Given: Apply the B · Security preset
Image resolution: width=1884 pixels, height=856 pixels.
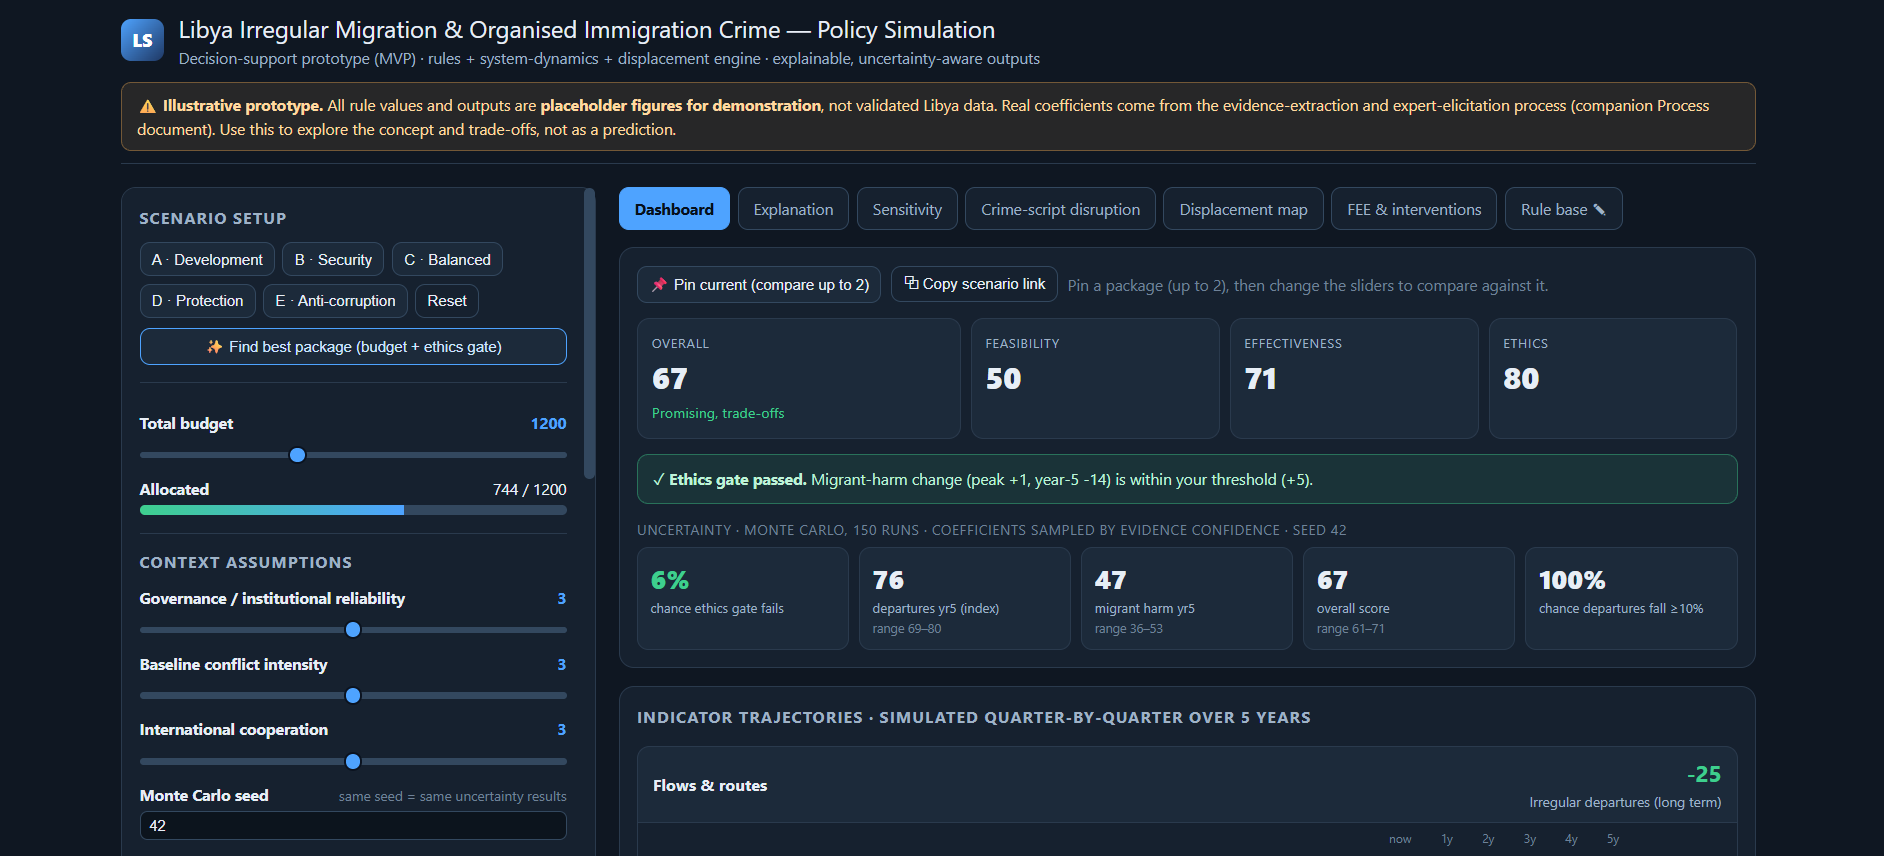Looking at the screenshot, I should (333, 260).
